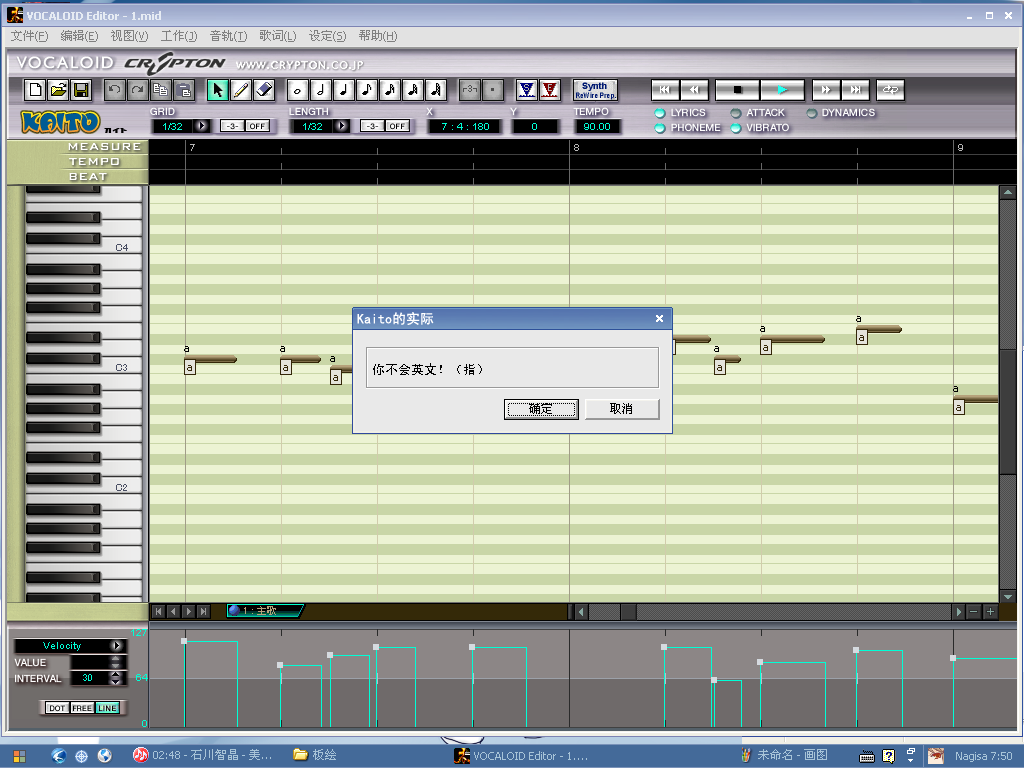Switch to the 未命名 - 画图 taskbar window
This screenshot has height=768, width=1024.
coord(786,756)
